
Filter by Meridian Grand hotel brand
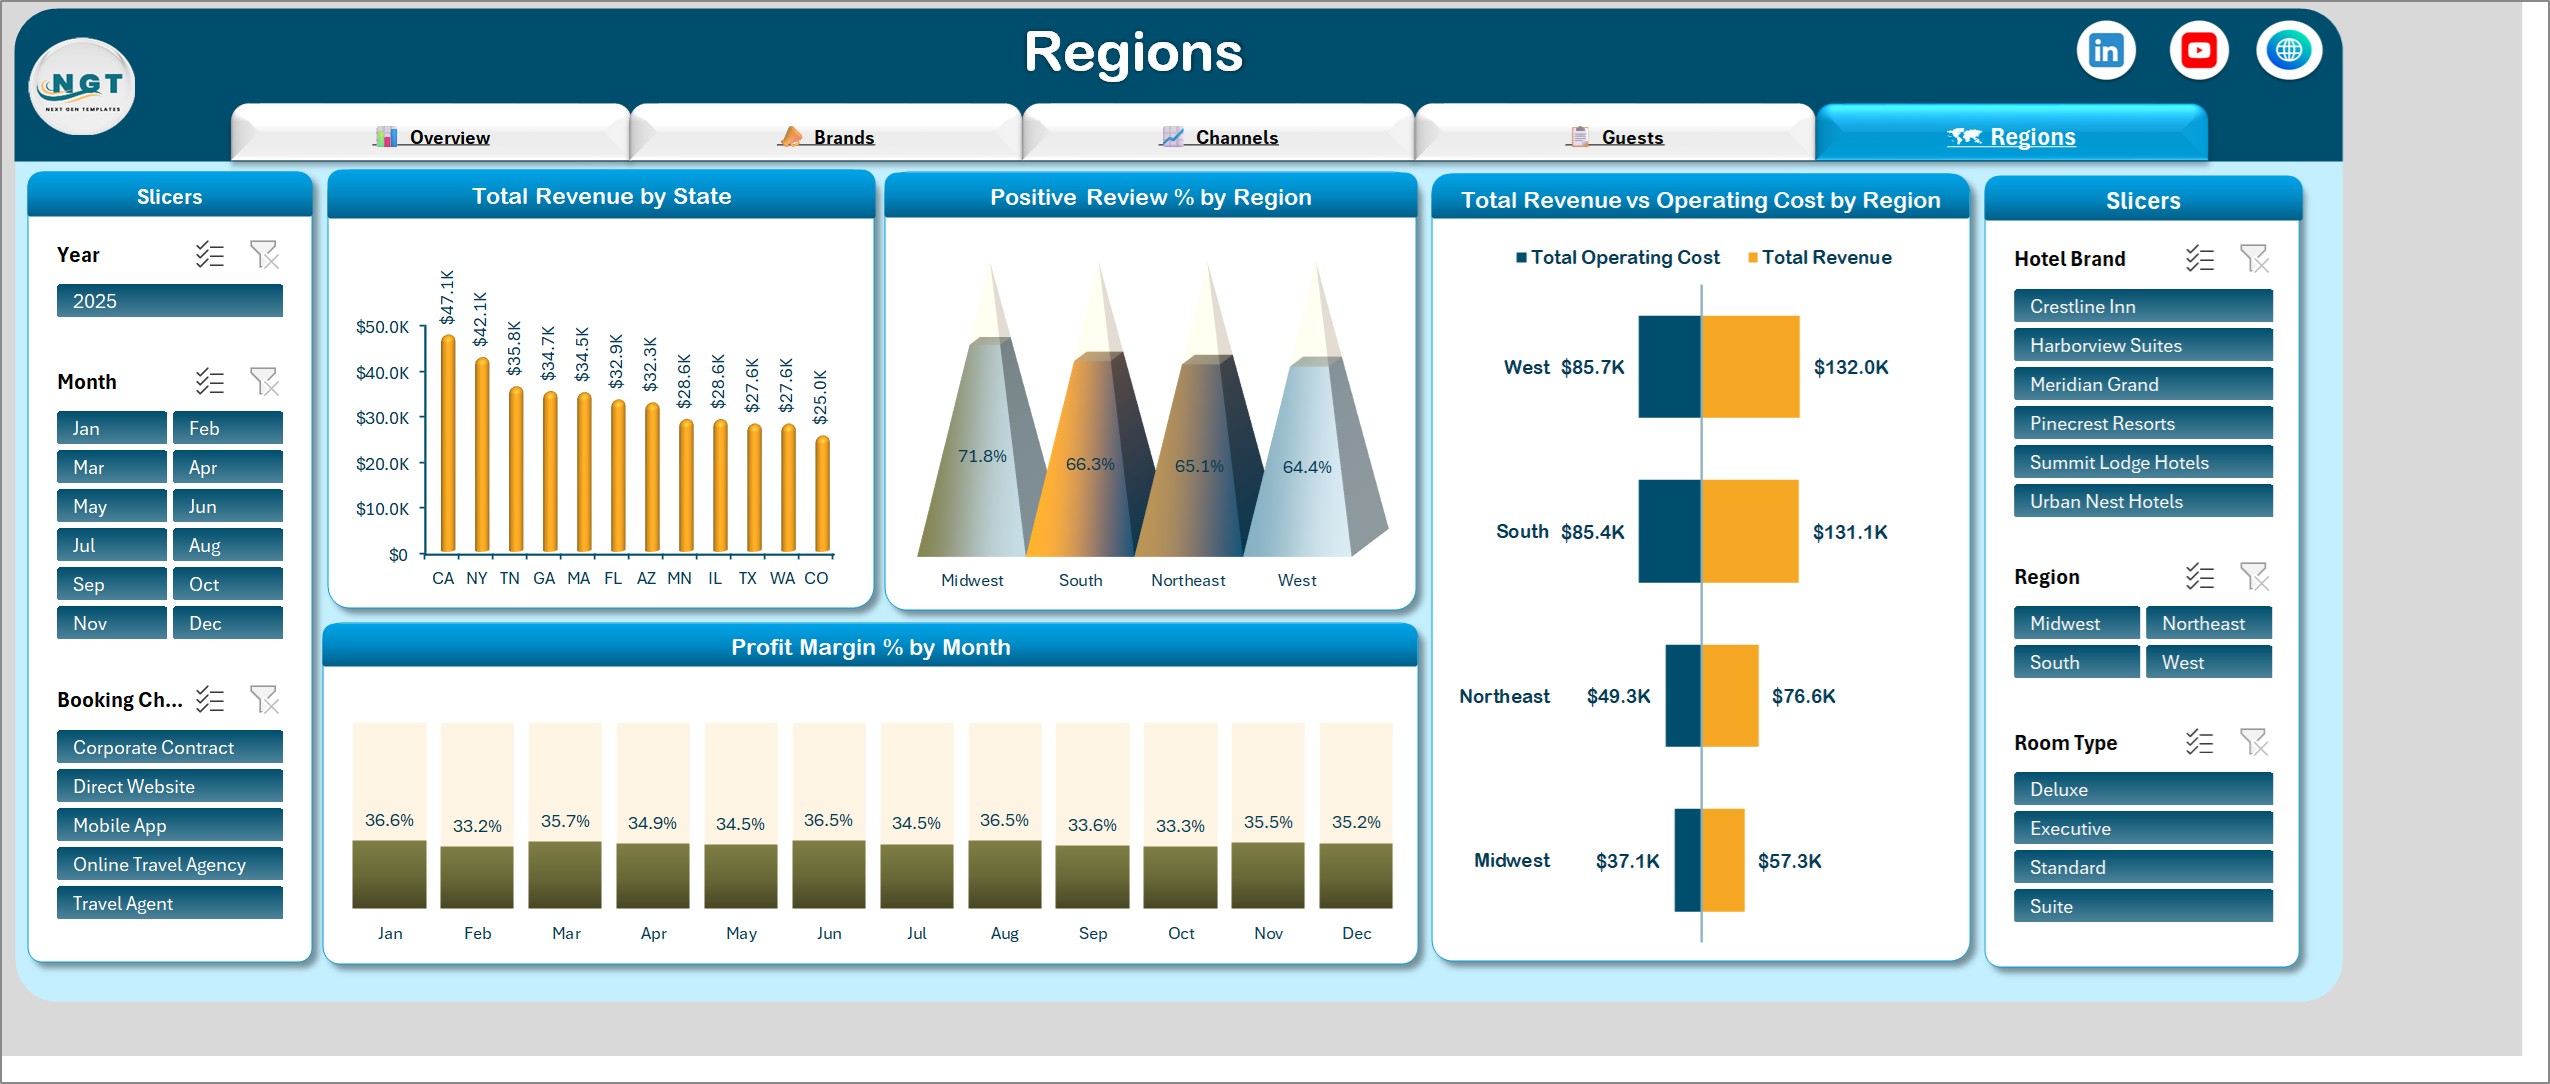[x=2143, y=384]
